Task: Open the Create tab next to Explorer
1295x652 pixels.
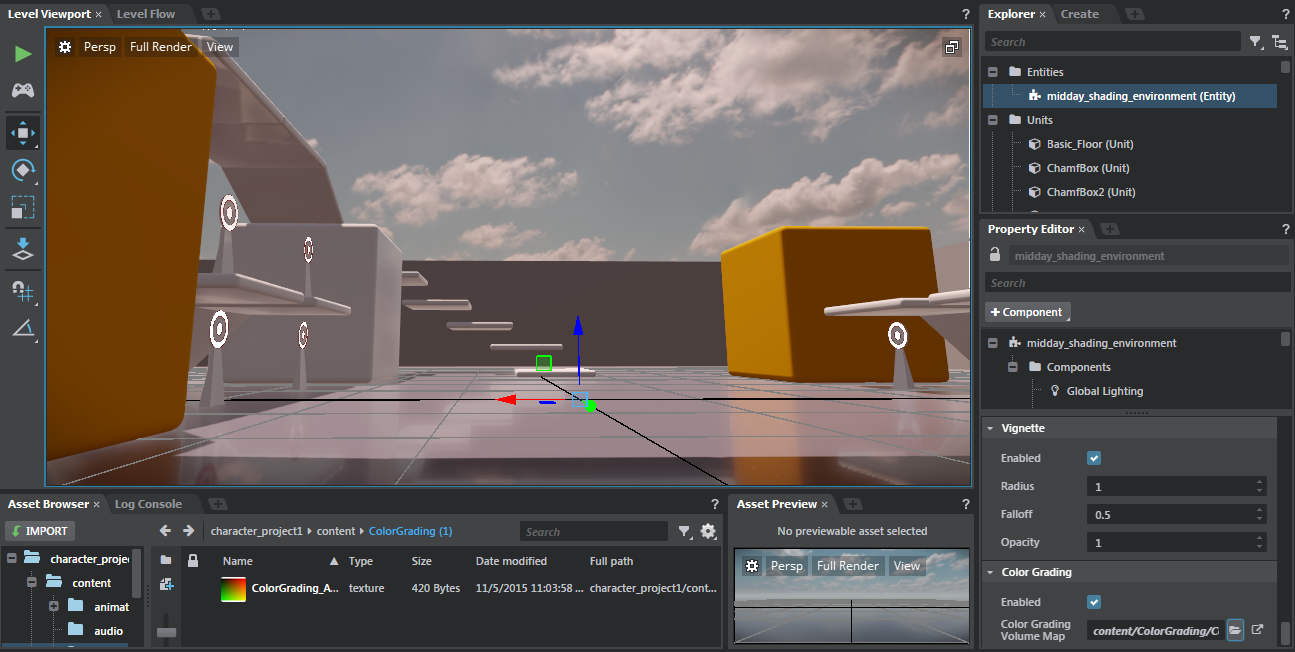Action: pyautogui.click(x=1079, y=13)
